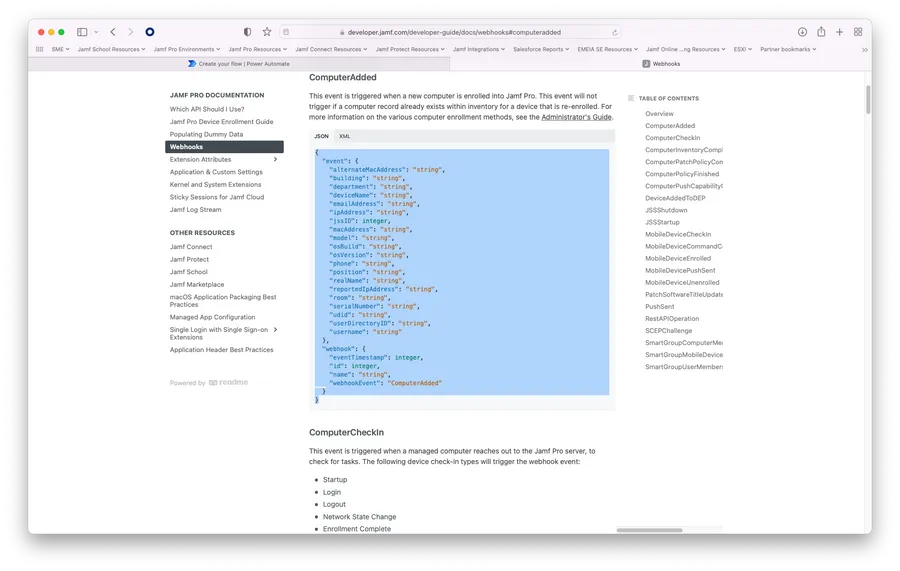Open Jamf Log Stream documentation page
The width and height of the screenshot is (900, 571).
point(195,210)
